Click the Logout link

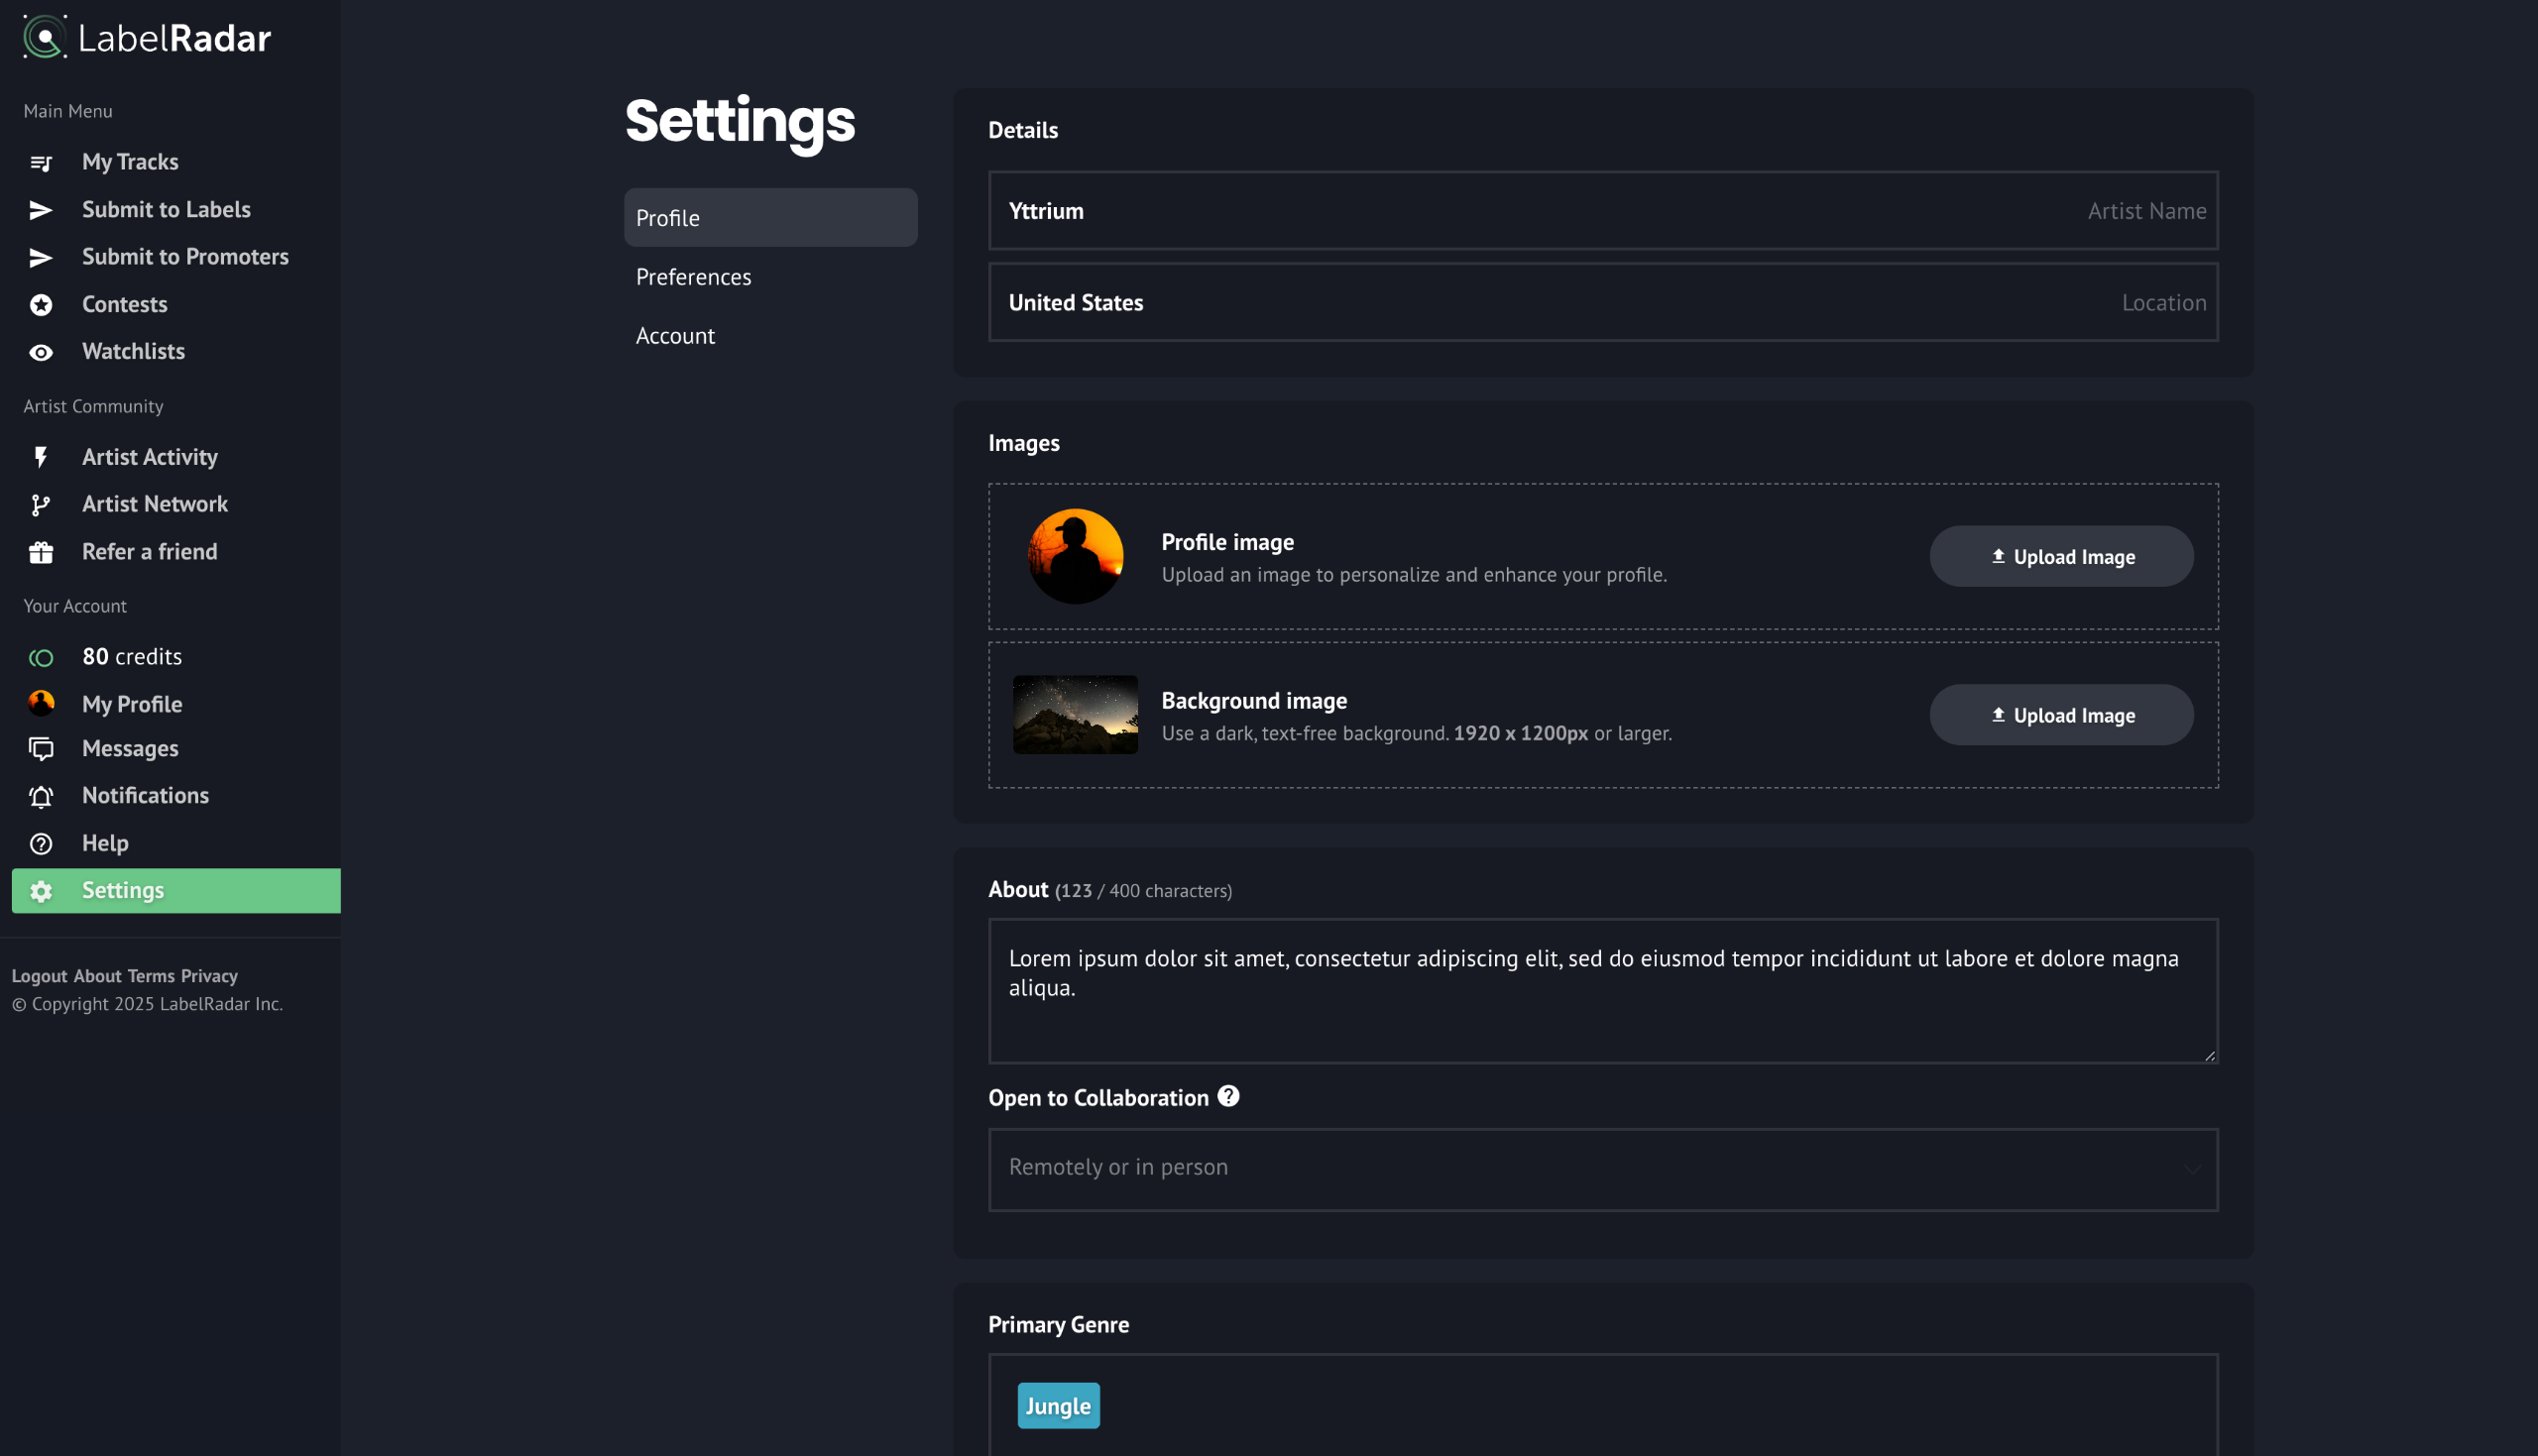coord(39,976)
